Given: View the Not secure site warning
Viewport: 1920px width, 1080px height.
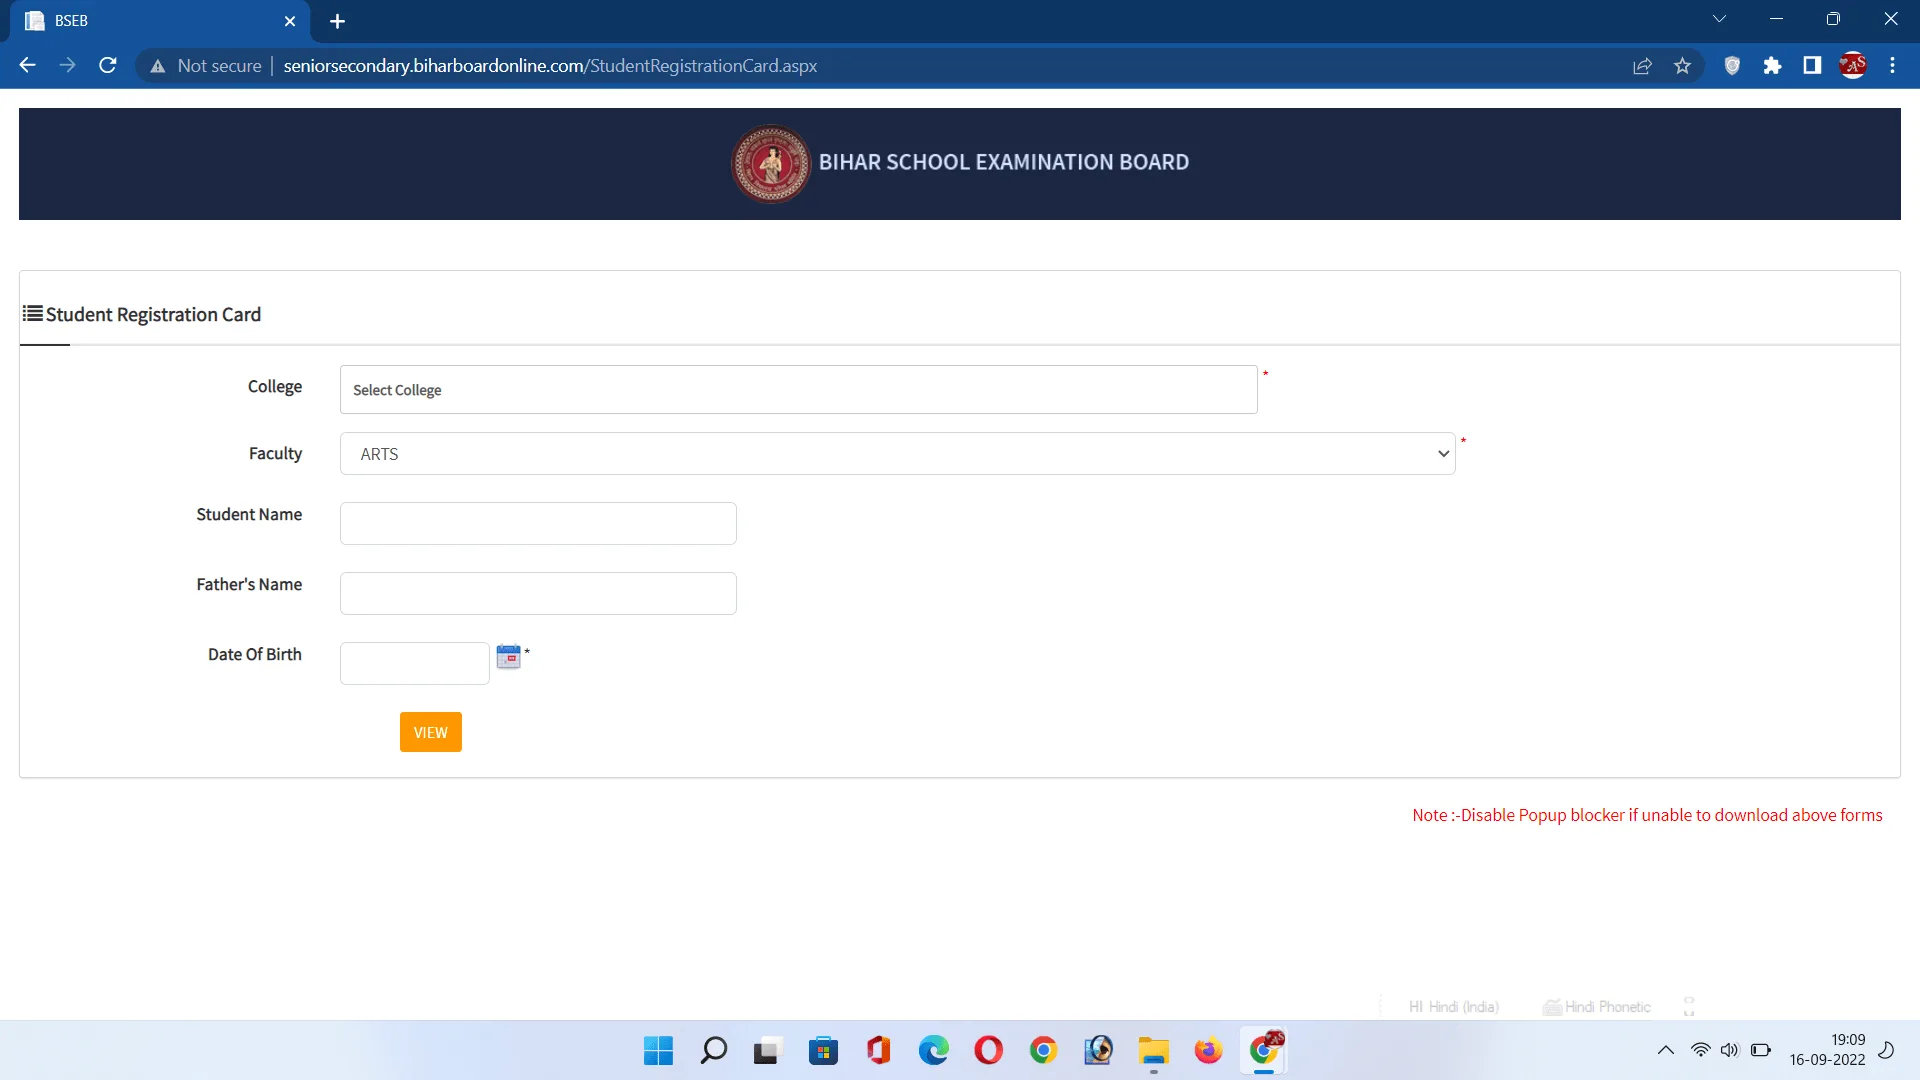Looking at the screenshot, I should click(x=205, y=66).
